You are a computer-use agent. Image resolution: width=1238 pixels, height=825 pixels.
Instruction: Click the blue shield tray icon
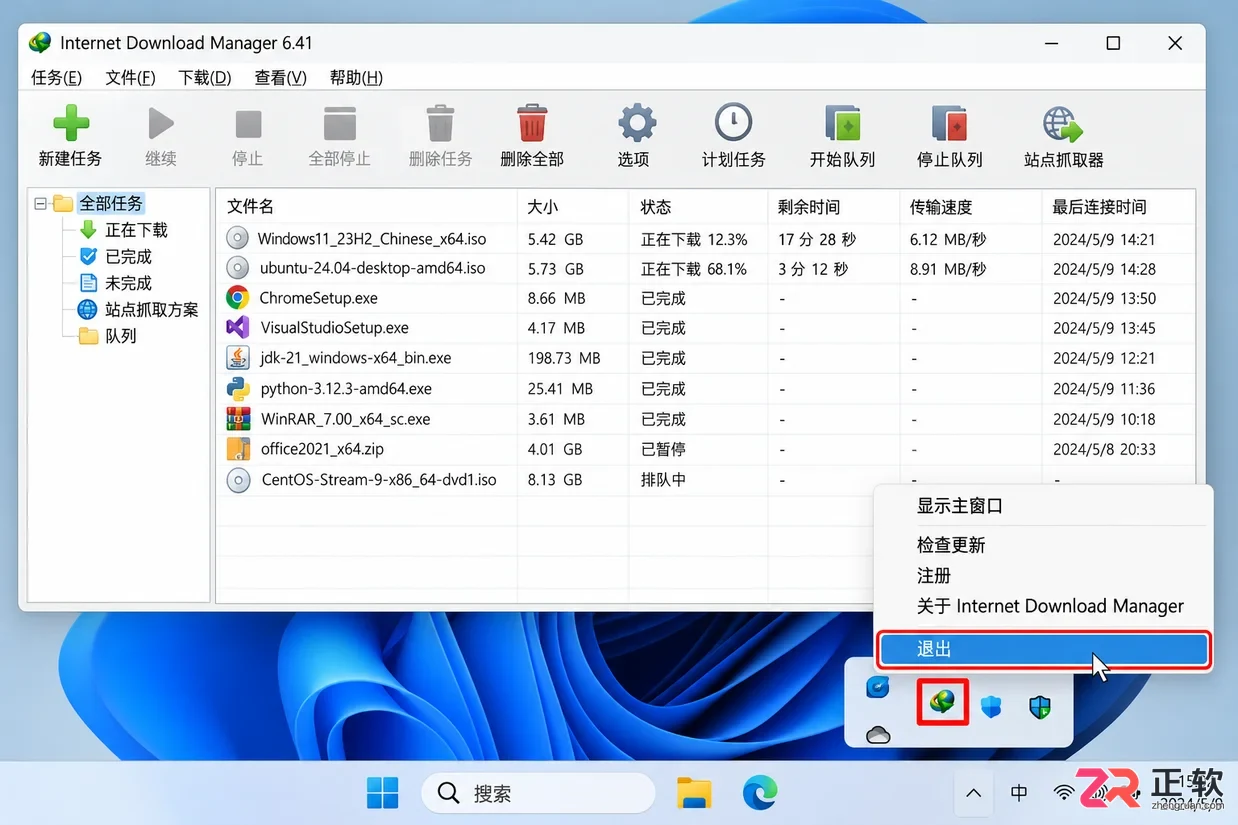tap(991, 708)
